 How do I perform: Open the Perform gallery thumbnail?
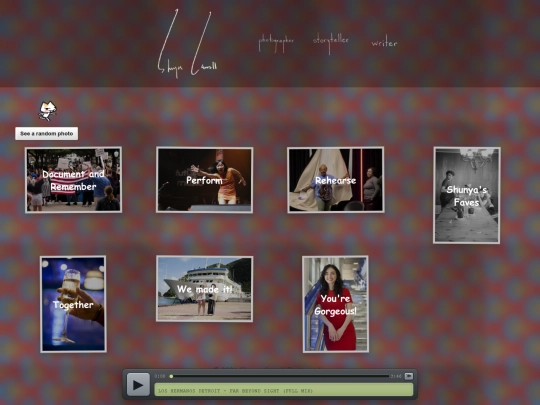(205, 180)
